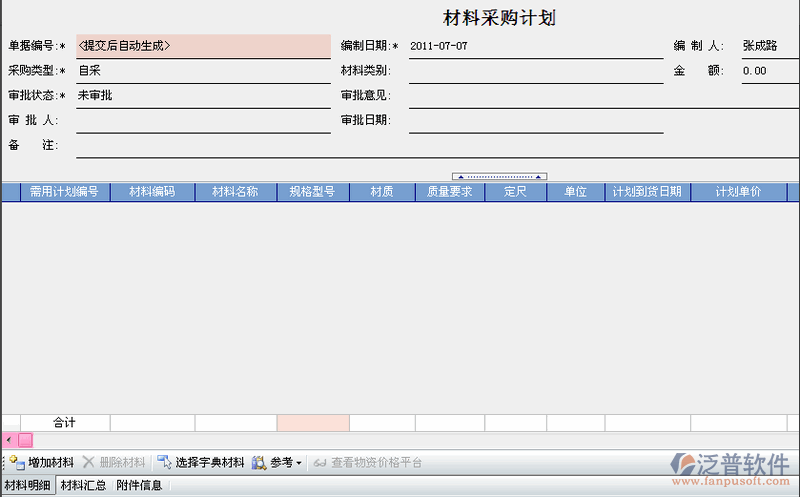Click the 参考 reference search icon
This screenshot has width=800, height=497.
point(259,463)
